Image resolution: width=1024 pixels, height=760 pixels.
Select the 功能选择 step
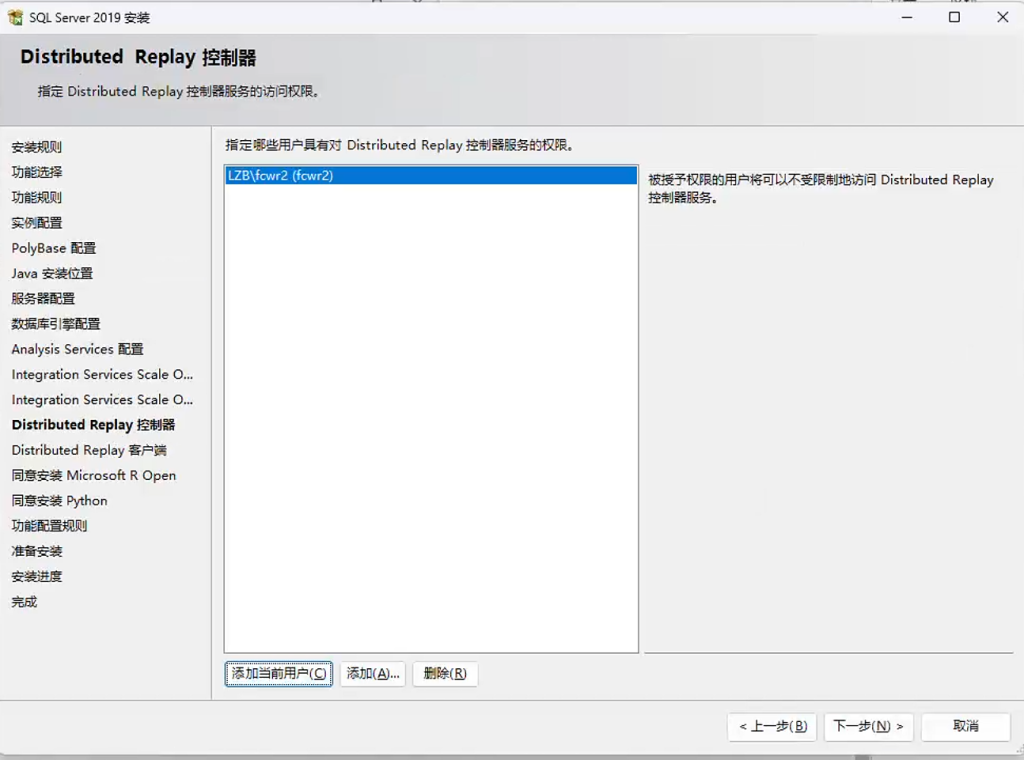[37, 172]
